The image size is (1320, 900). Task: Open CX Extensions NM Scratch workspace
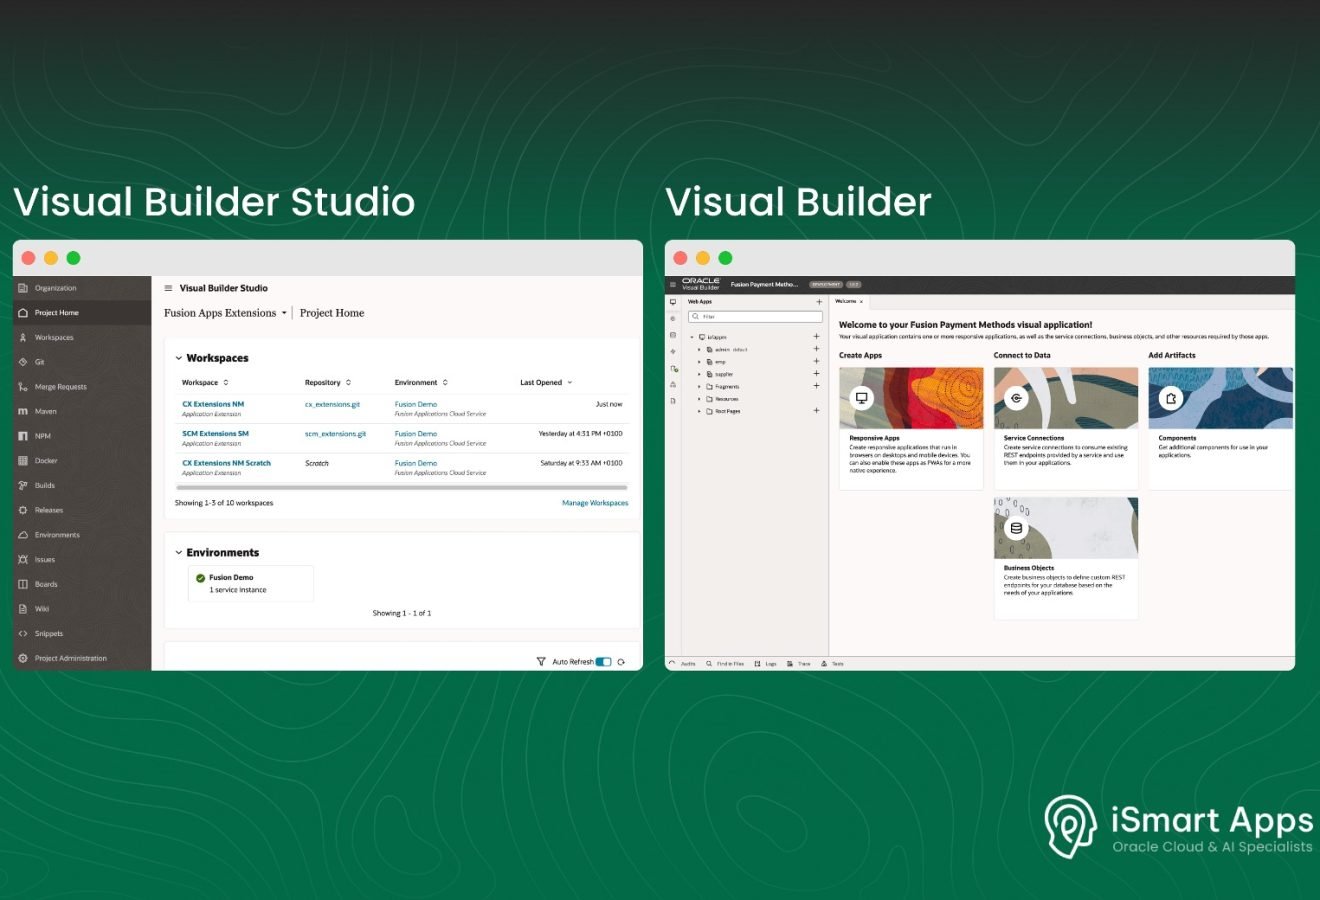[x=226, y=463]
